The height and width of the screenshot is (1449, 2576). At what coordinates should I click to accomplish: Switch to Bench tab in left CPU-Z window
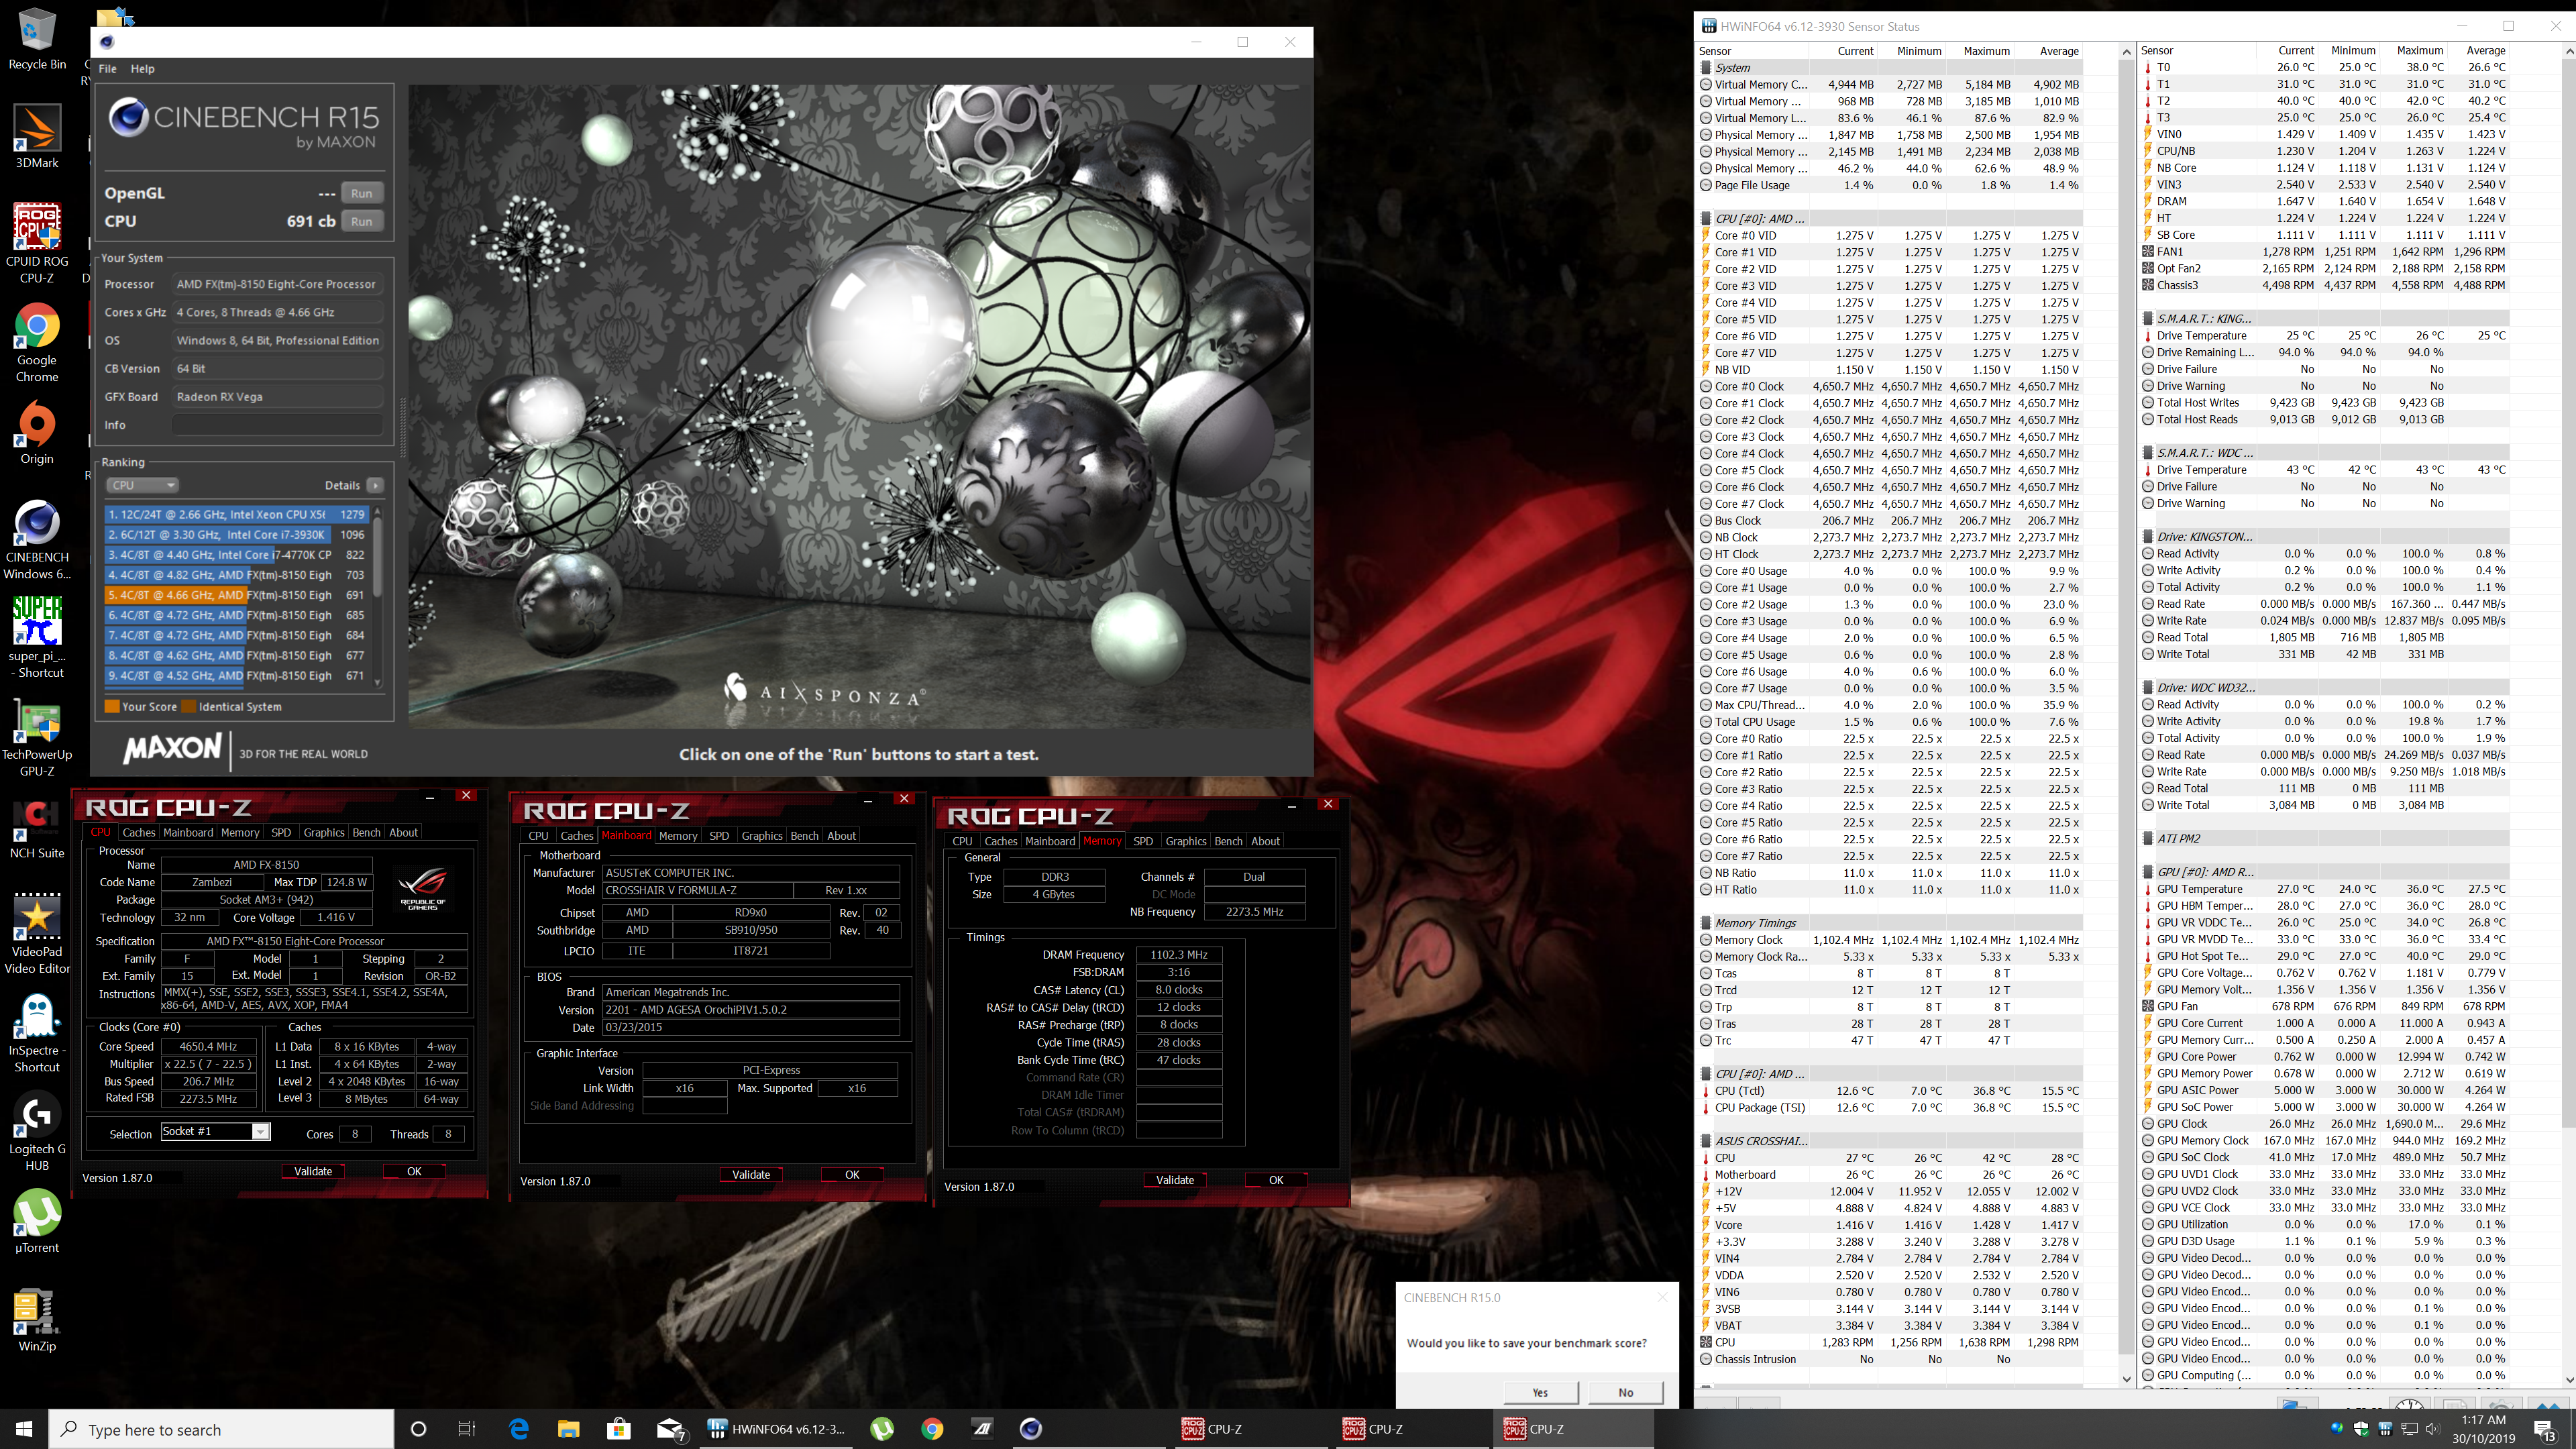(x=366, y=832)
